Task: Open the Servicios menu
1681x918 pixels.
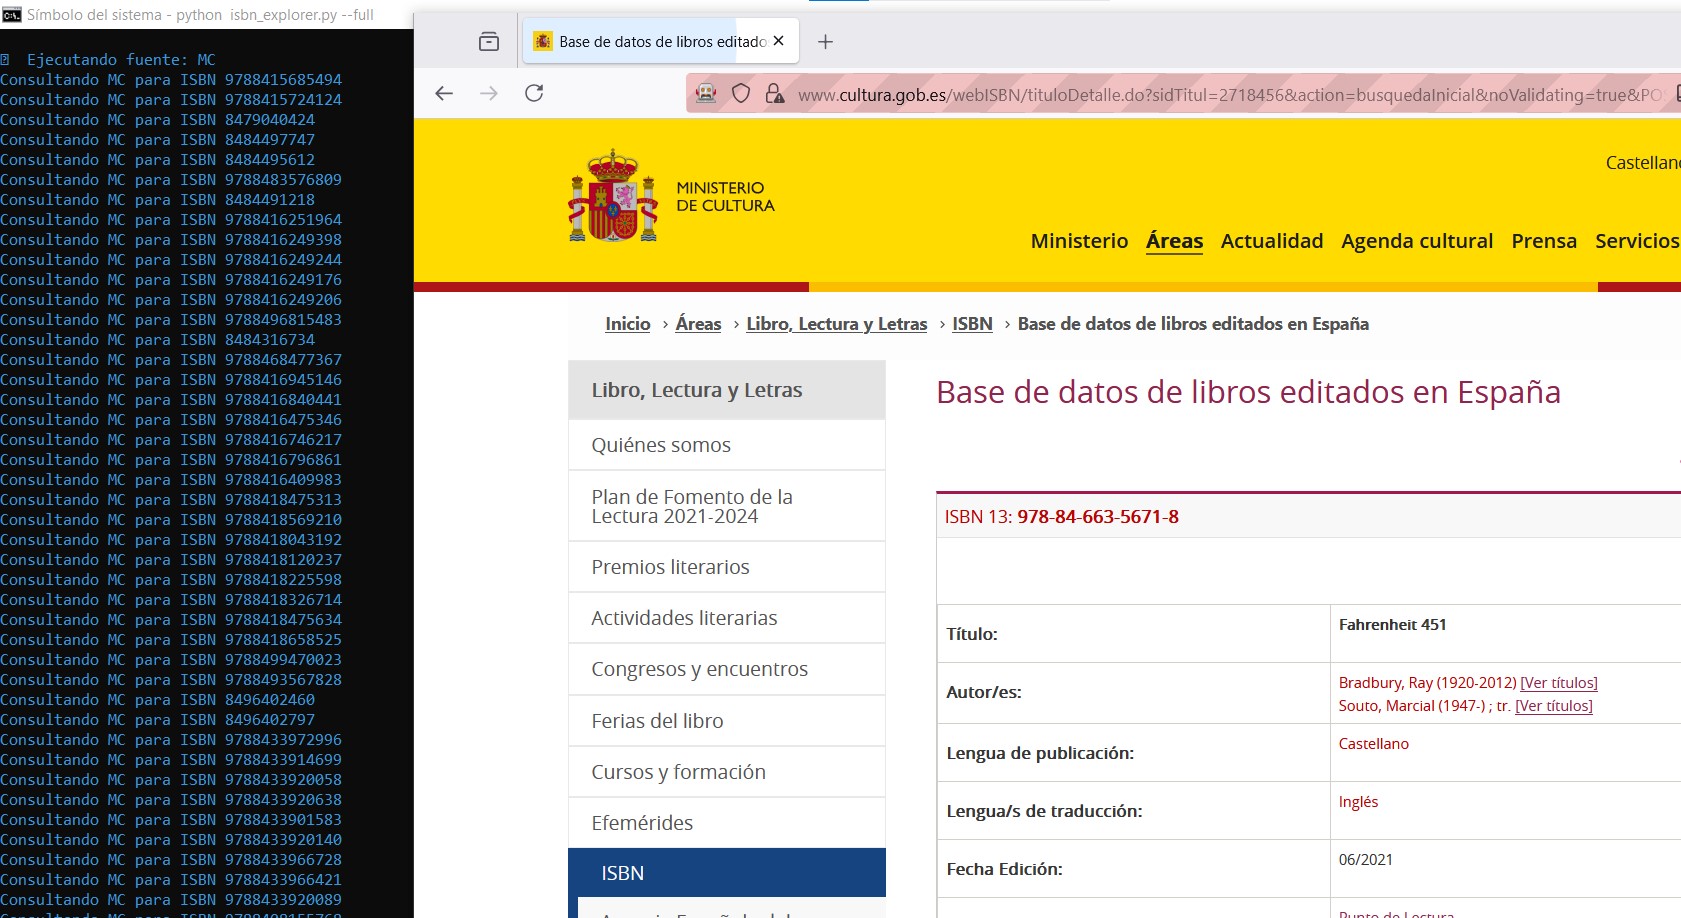Action: (x=1637, y=241)
